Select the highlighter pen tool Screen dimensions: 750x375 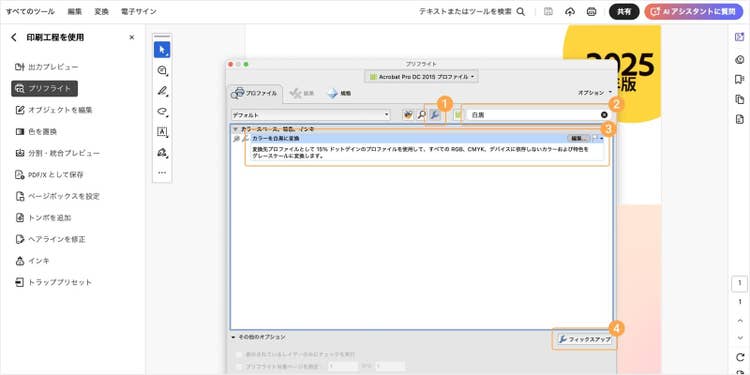point(162,91)
